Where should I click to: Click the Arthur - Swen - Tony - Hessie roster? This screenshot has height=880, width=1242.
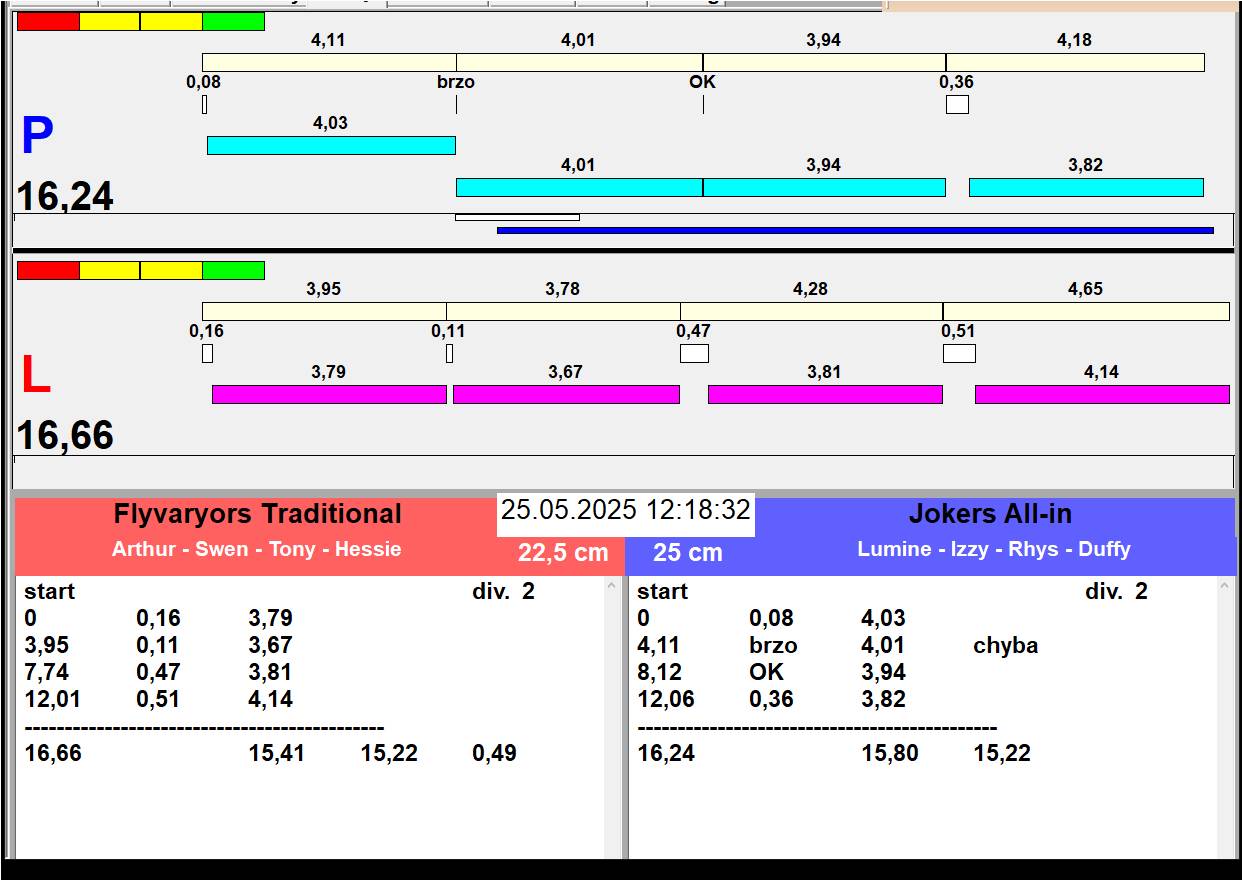tap(256, 549)
